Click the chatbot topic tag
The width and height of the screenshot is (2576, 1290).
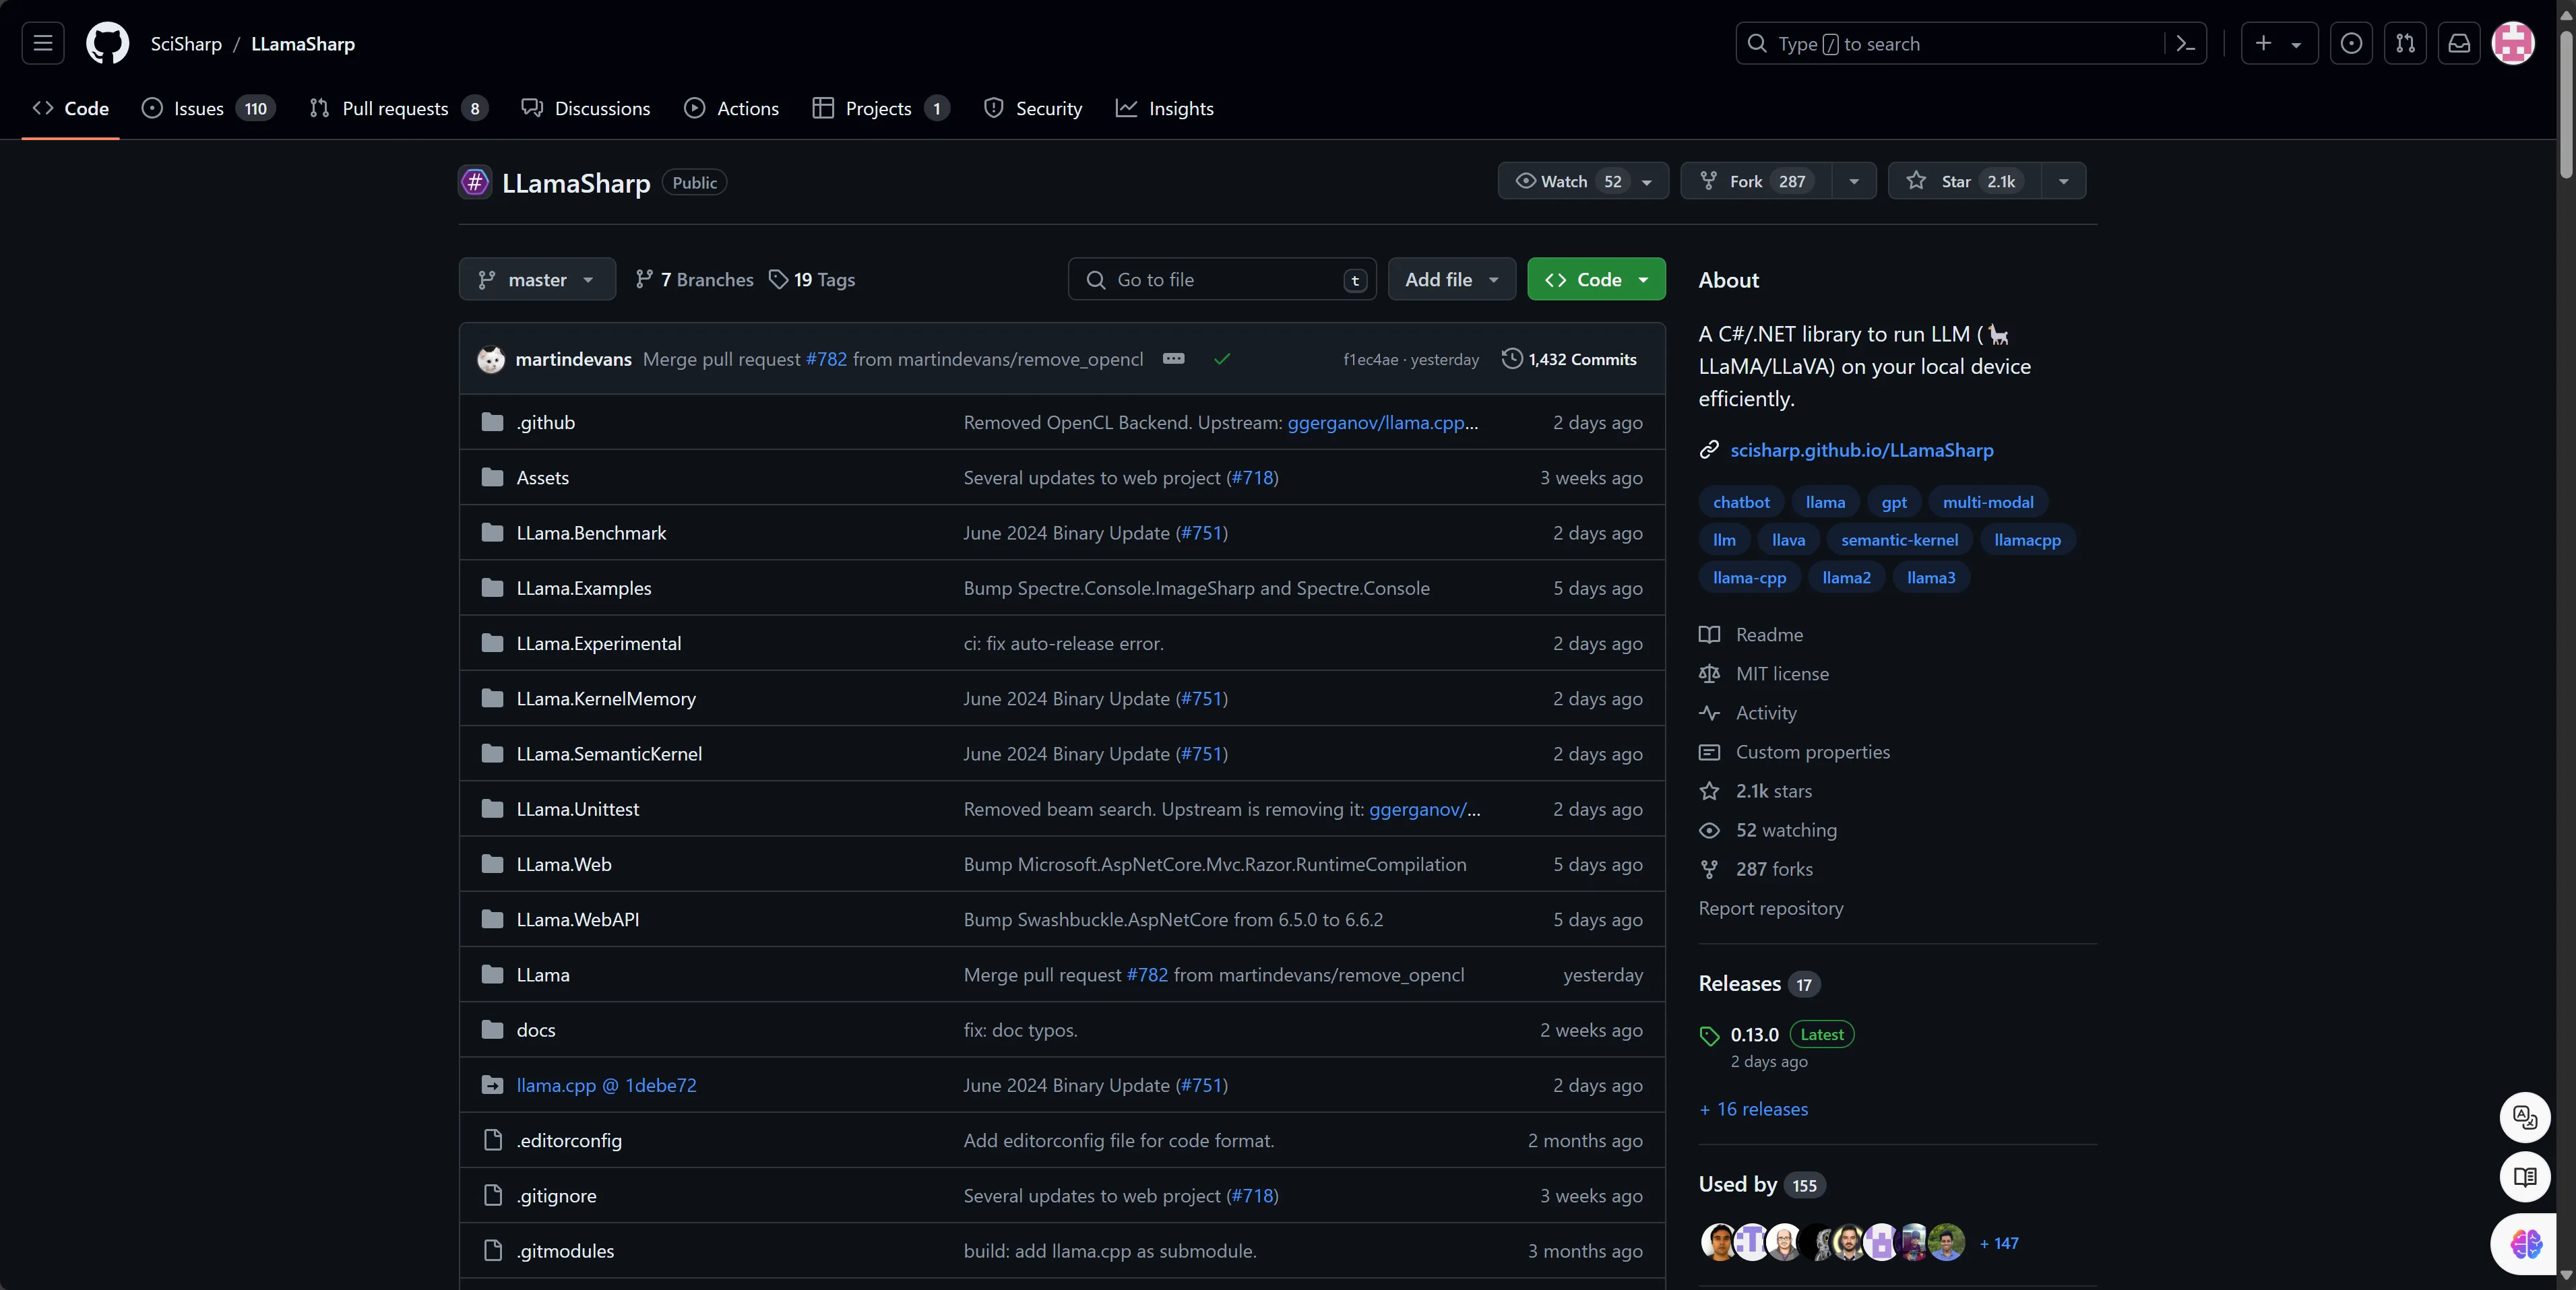(x=1741, y=502)
